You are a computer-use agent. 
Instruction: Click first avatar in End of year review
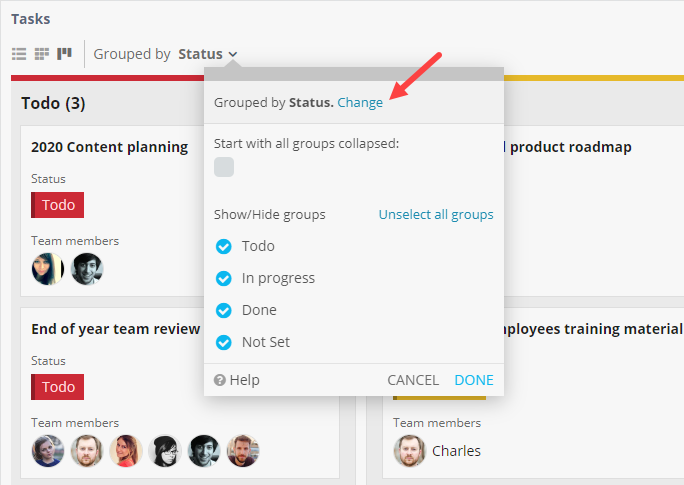coord(48,451)
